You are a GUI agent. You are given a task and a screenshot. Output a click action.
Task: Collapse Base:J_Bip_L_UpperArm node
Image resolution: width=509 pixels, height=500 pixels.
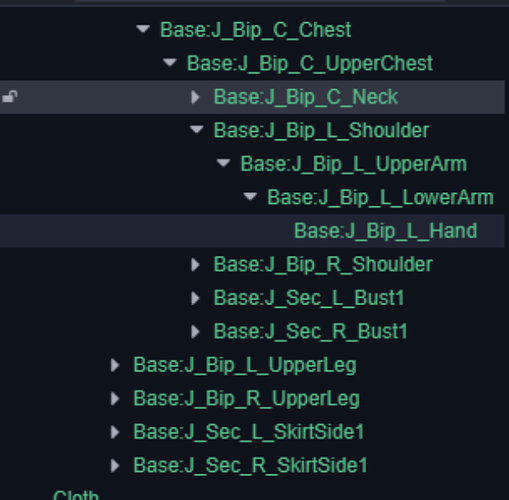click(223, 163)
